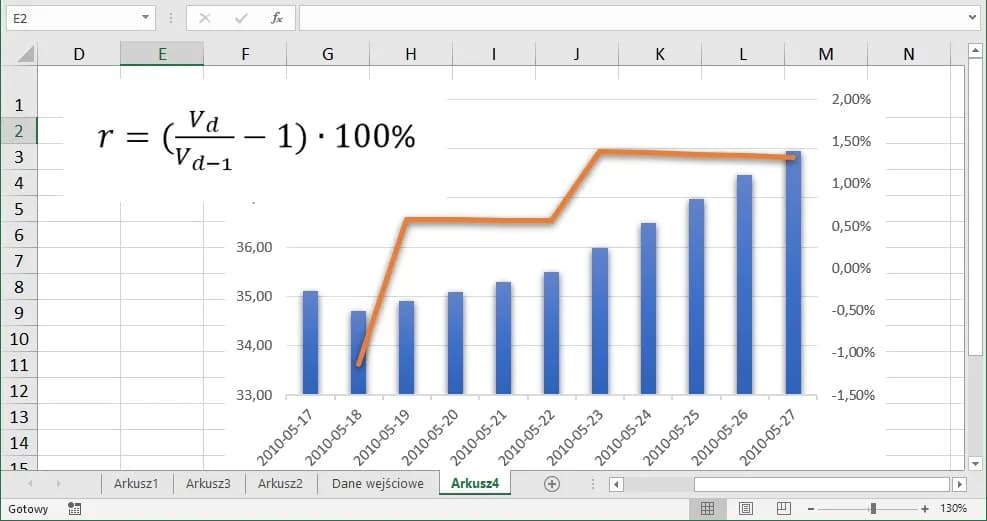Switch to Normal view
The width and height of the screenshot is (987, 521).
coord(707,509)
